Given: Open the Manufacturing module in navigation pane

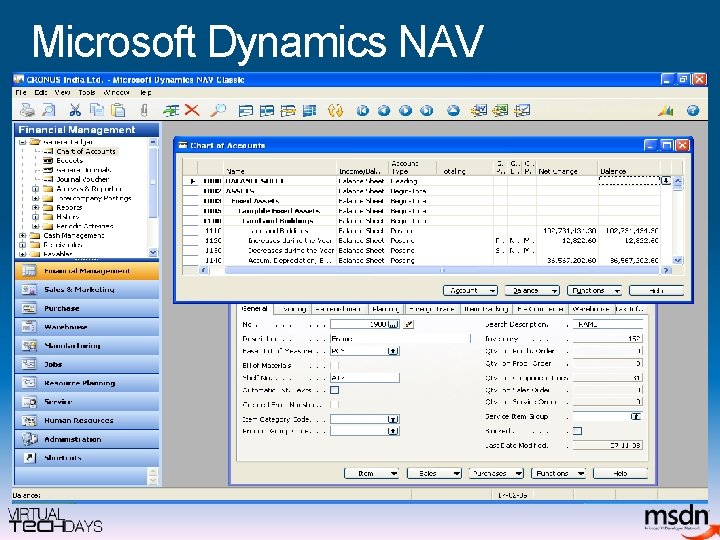Looking at the screenshot, I should (x=87, y=345).
